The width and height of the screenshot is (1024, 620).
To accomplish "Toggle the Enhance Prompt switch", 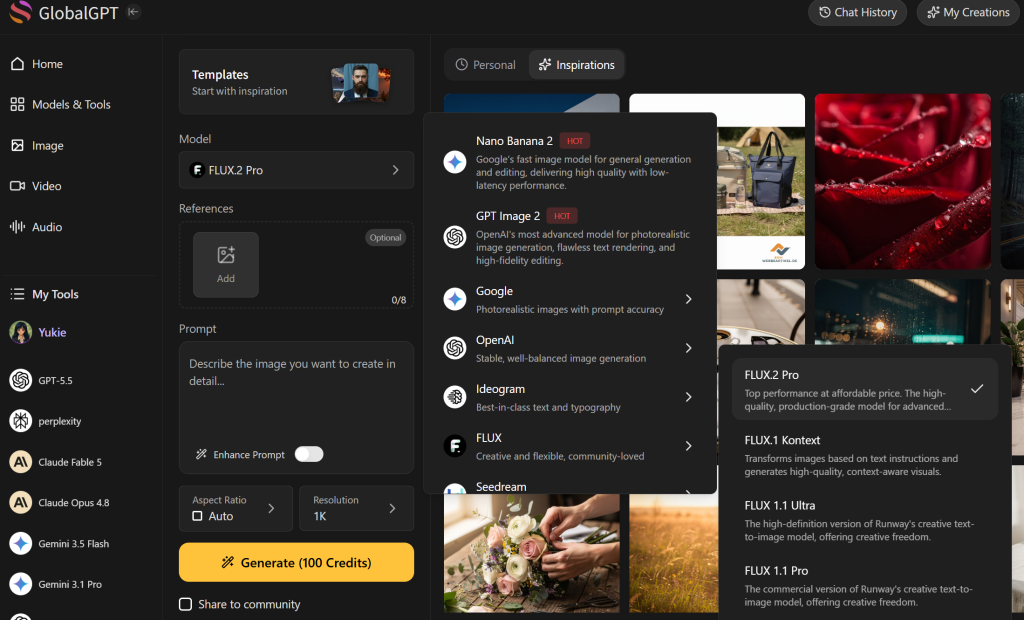I will (x=309, y=454).
